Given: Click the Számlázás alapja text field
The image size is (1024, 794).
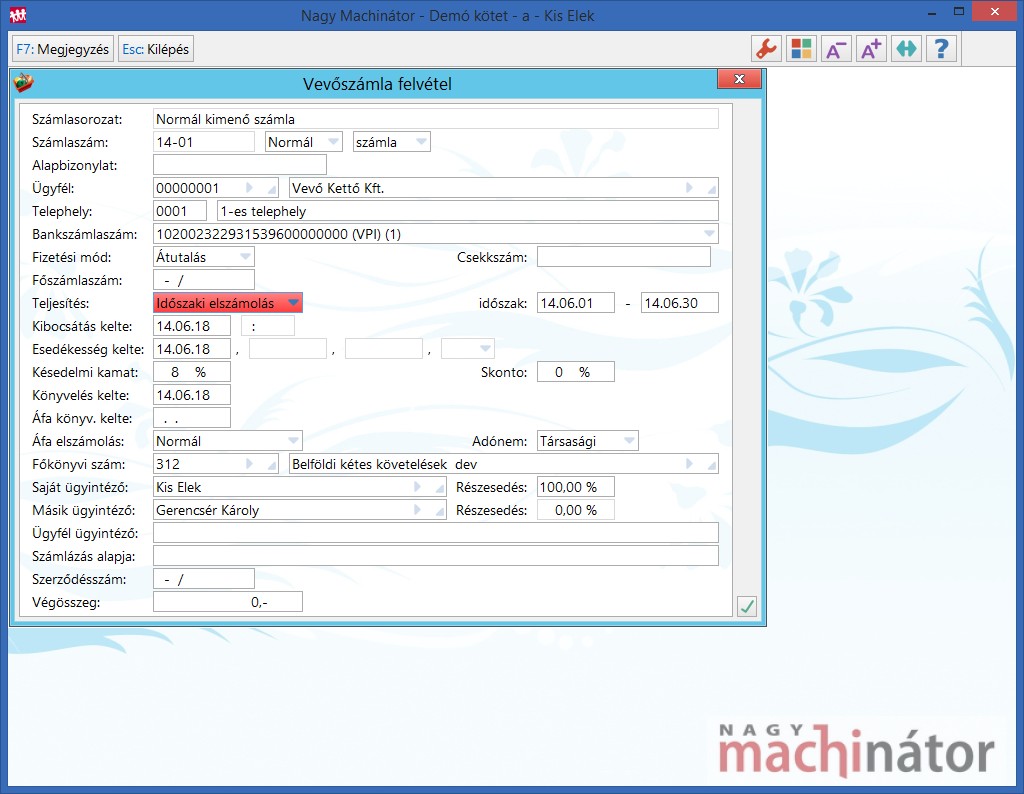Looking at the screenshot, I should click(435, 556).
